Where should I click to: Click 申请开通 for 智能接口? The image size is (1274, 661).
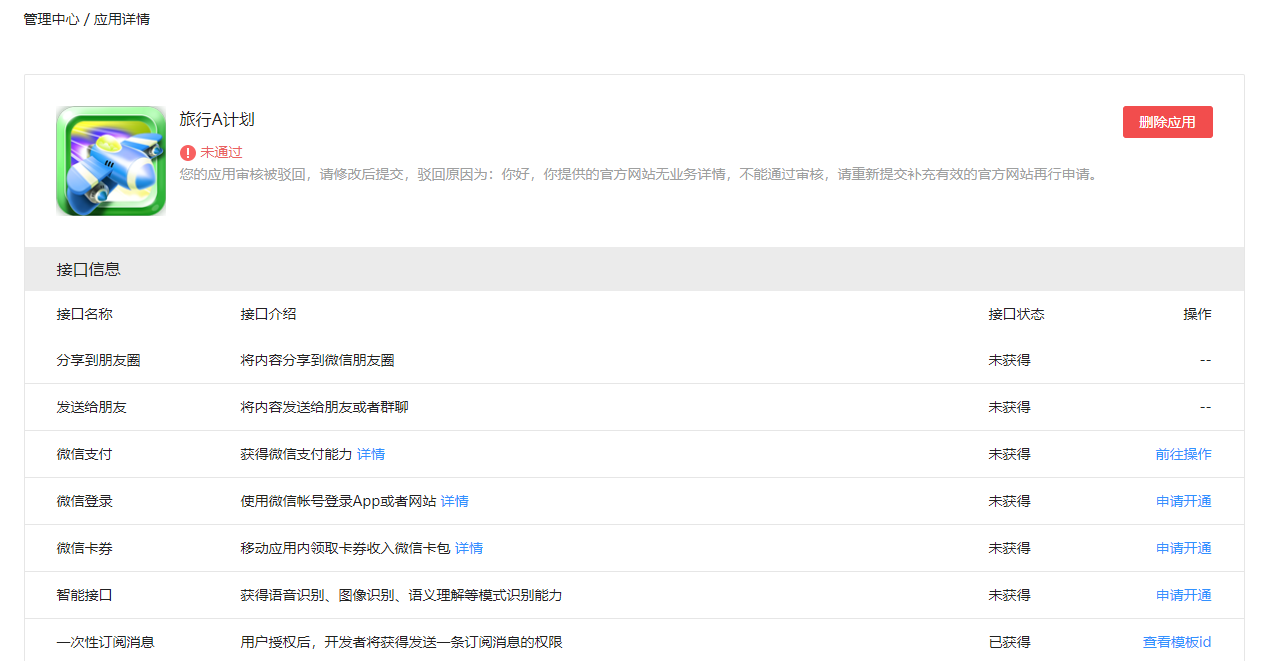click(1183, 595)
